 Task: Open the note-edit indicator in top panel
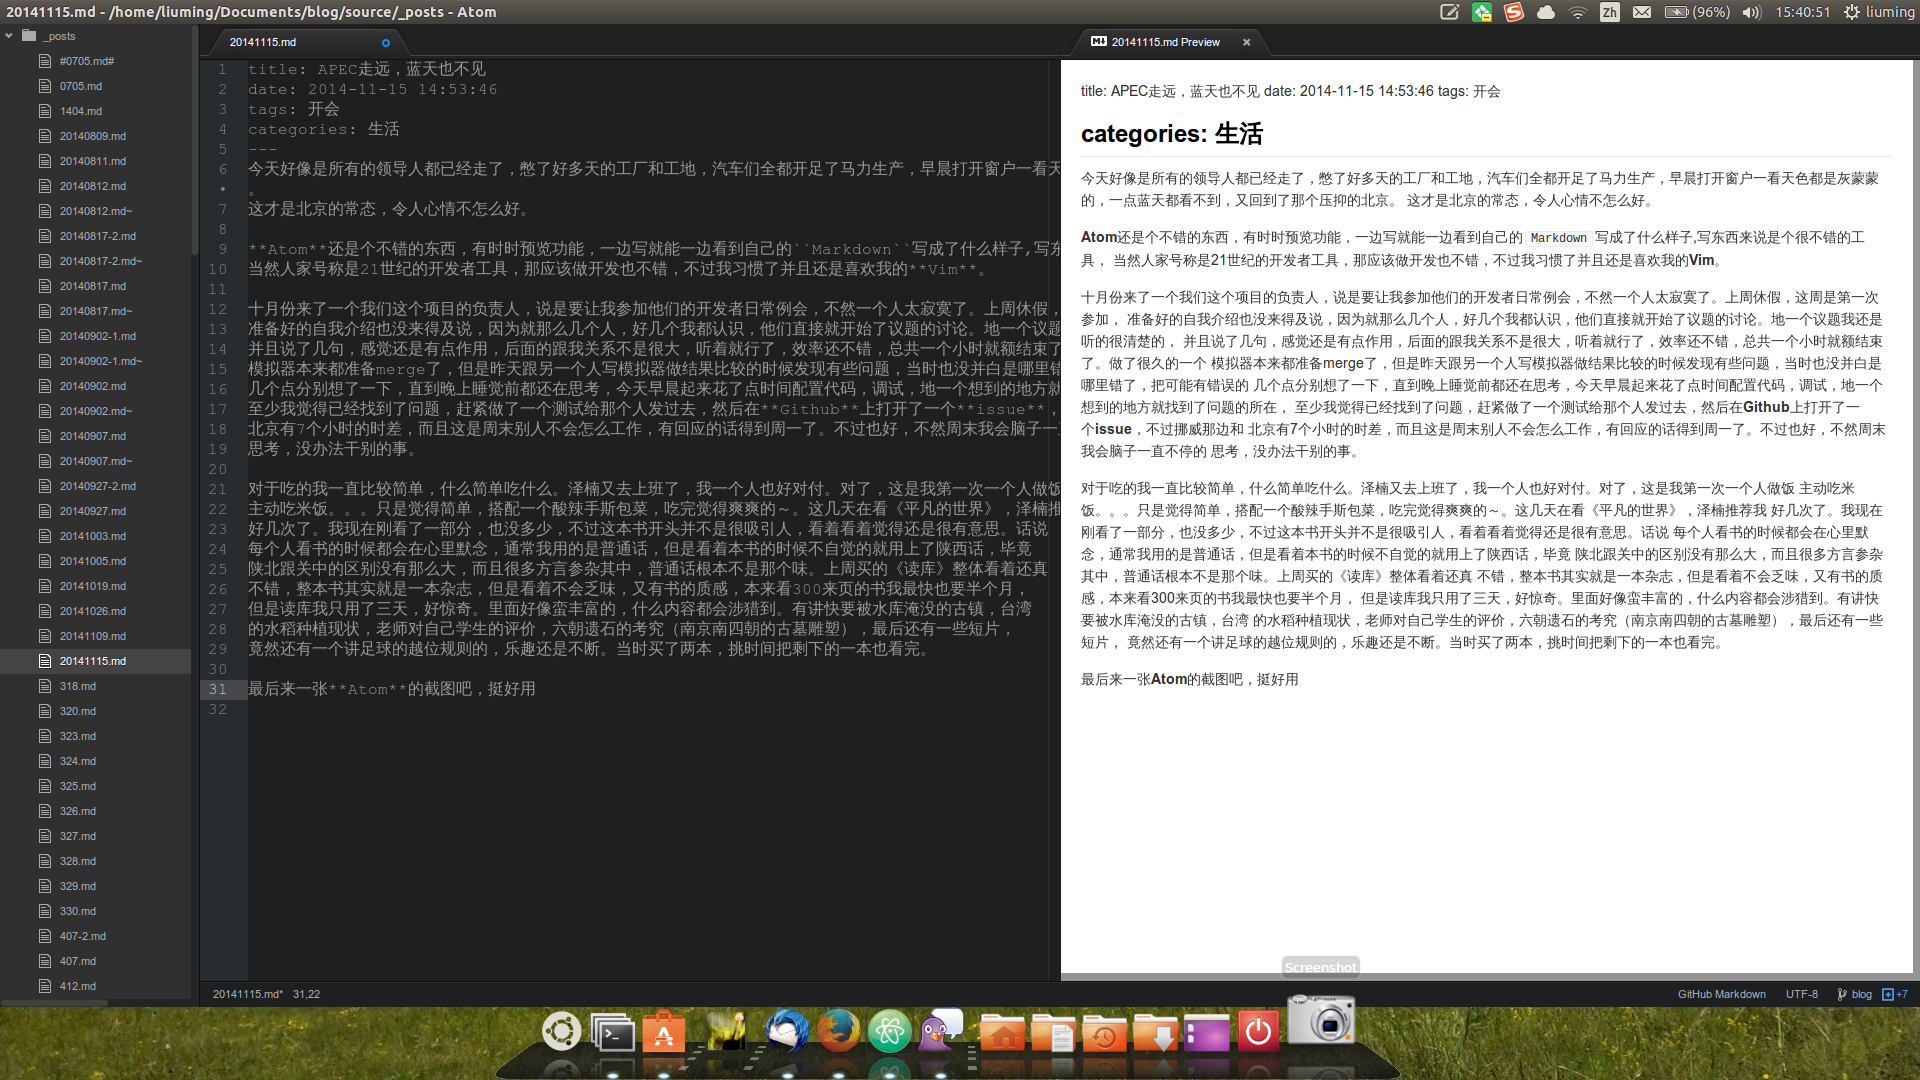1449,12
